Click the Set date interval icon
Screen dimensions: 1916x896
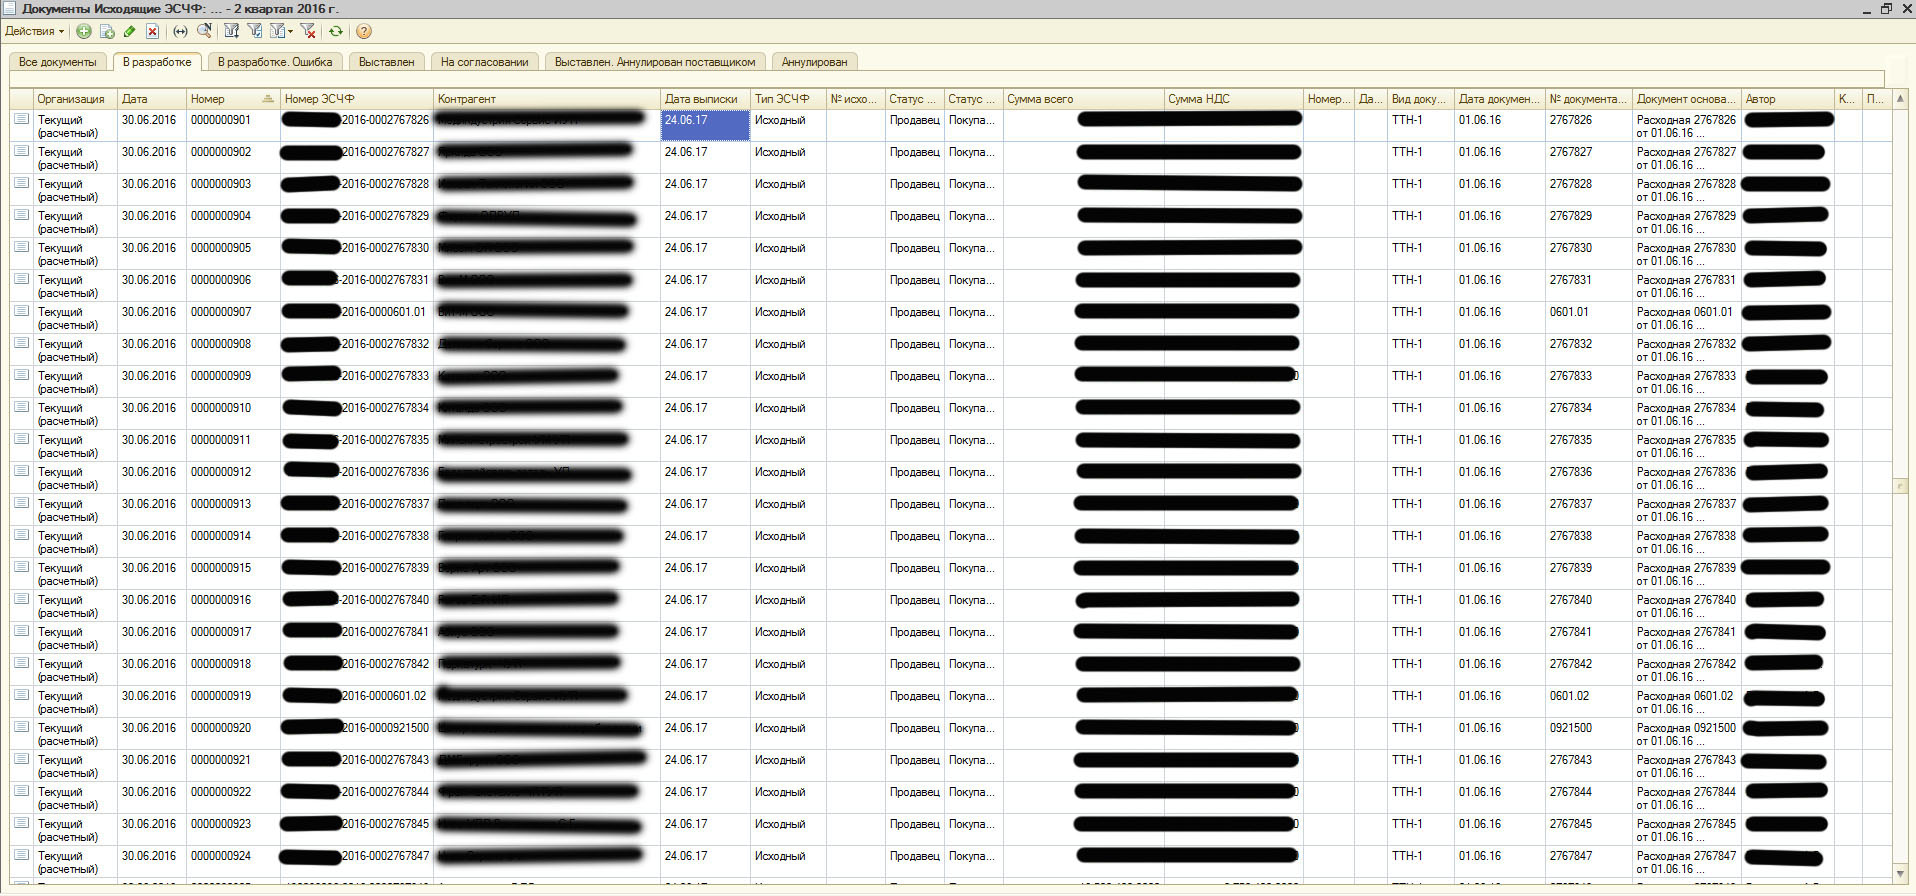point(181,31)
